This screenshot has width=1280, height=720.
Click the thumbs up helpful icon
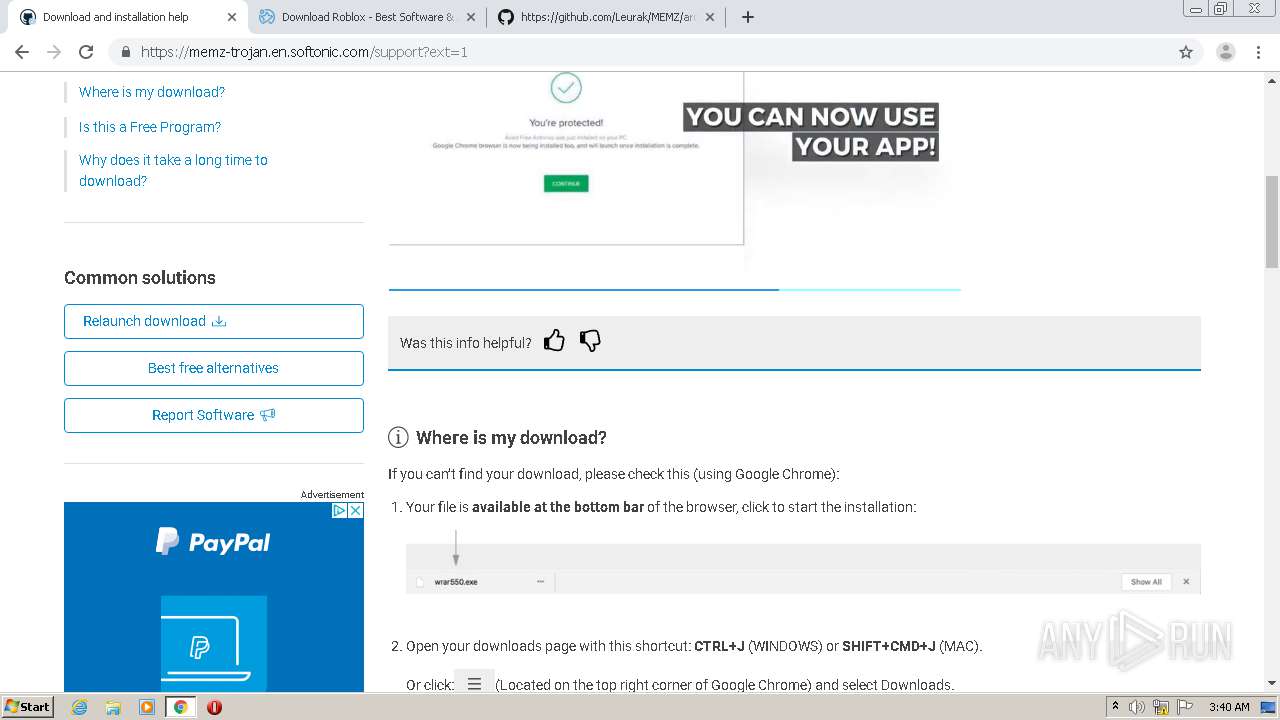554,341
